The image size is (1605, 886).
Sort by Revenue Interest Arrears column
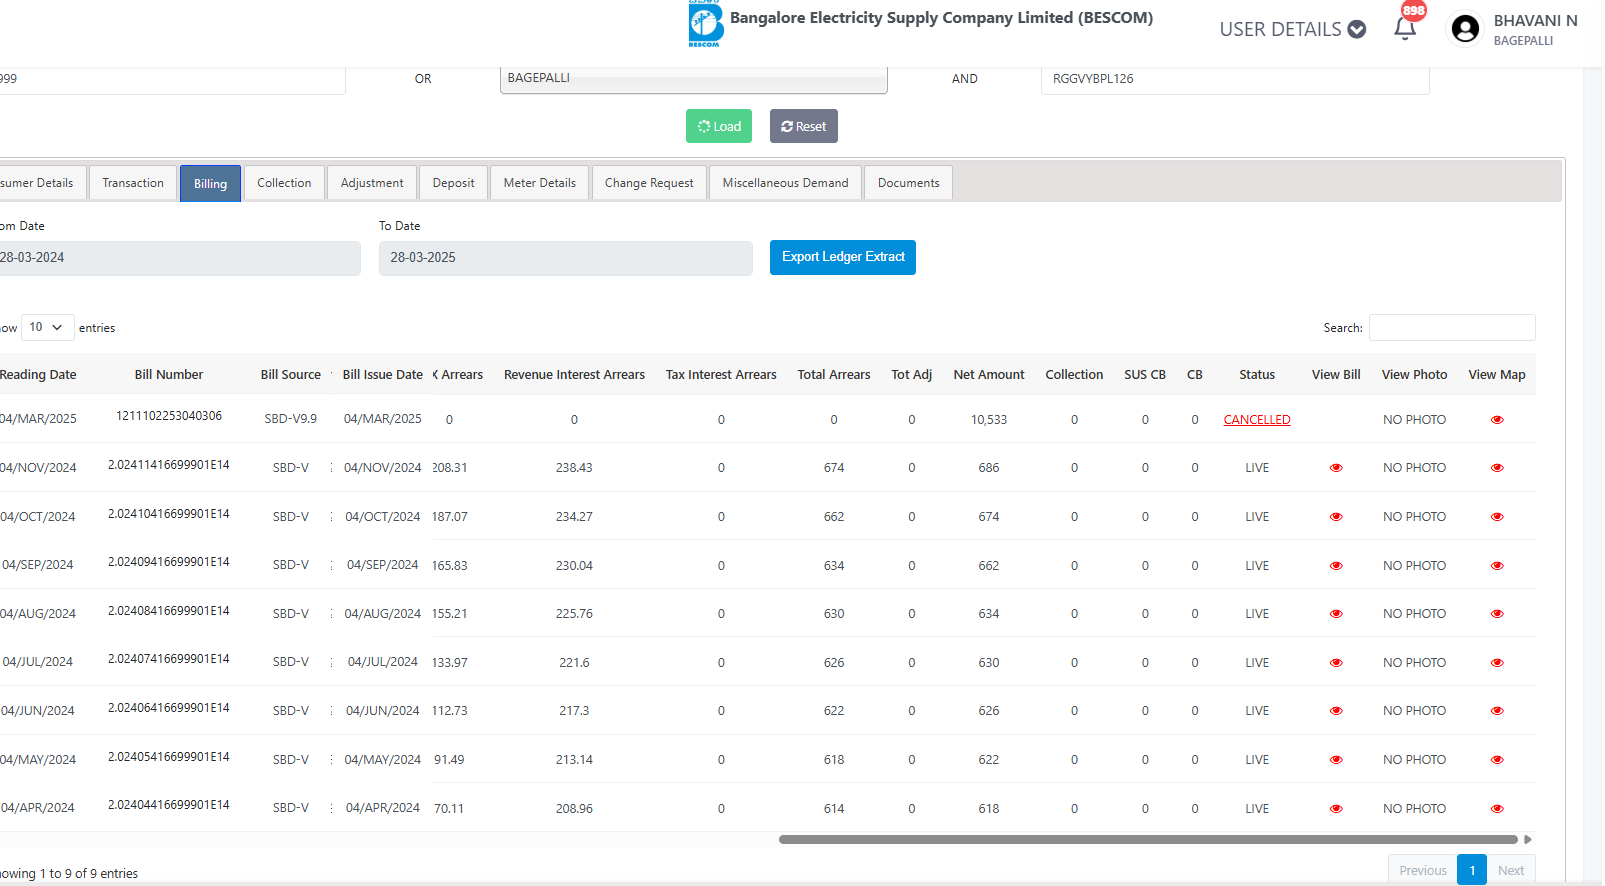point(574,375)
